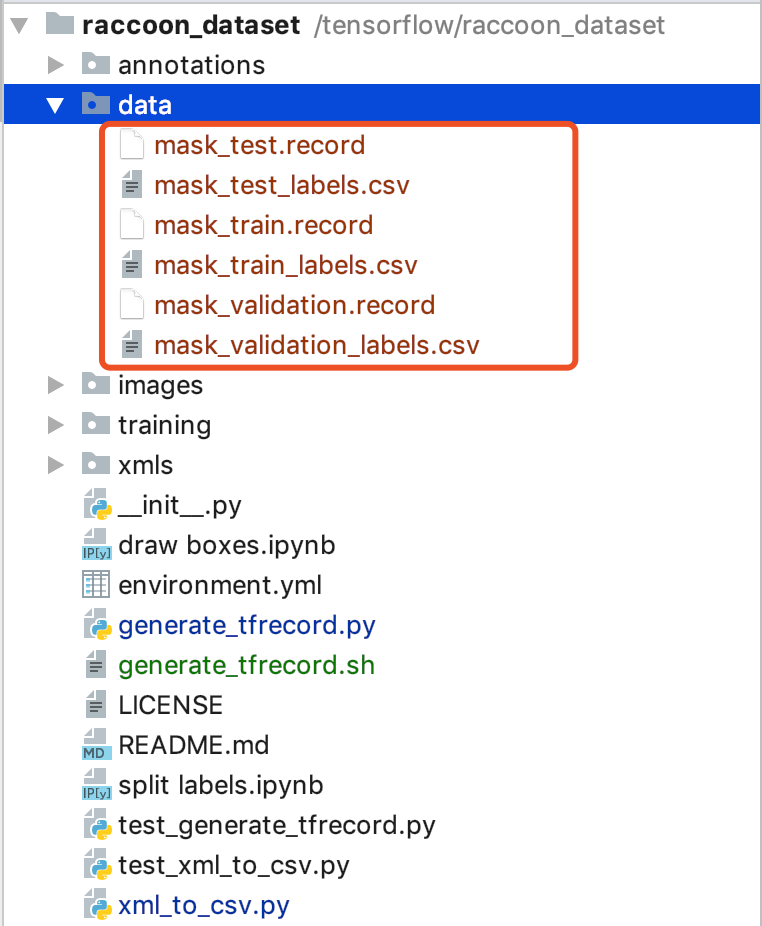Select mask_validation.record file

click(294, 305)
